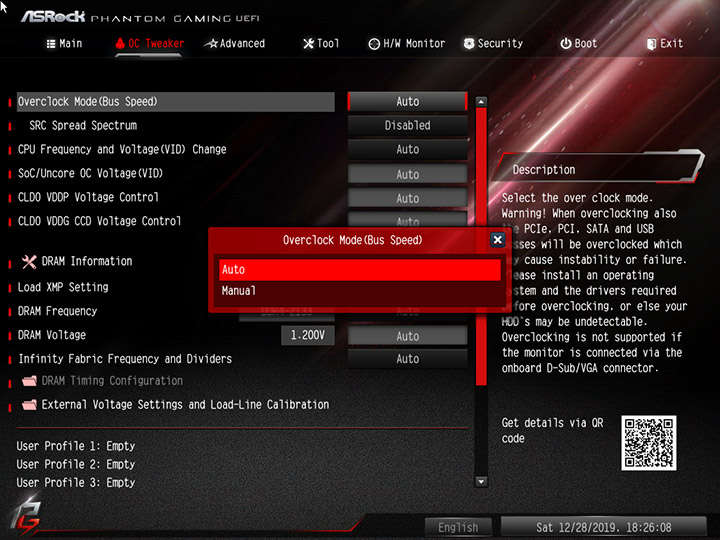Select User Profile 3: Empty
The image size is (720, 540).
[x=76, y=483]
